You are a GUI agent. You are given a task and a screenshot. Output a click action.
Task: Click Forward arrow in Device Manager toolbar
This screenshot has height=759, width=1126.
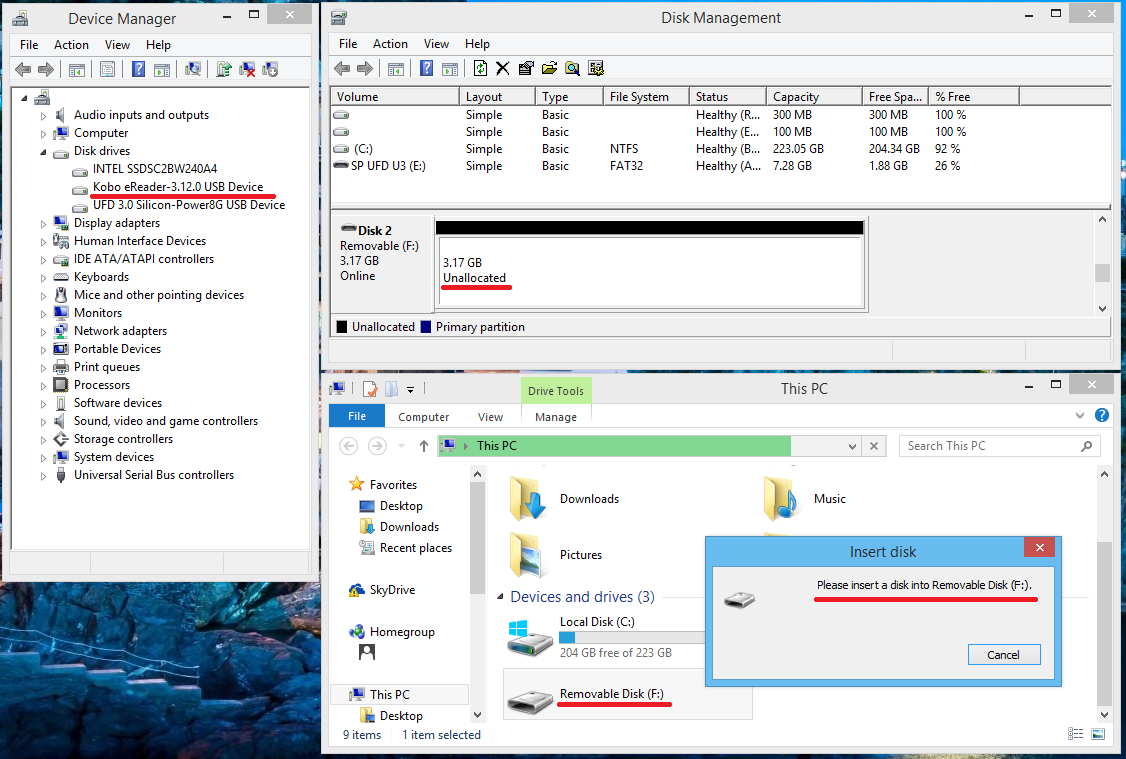click(46, 70)
